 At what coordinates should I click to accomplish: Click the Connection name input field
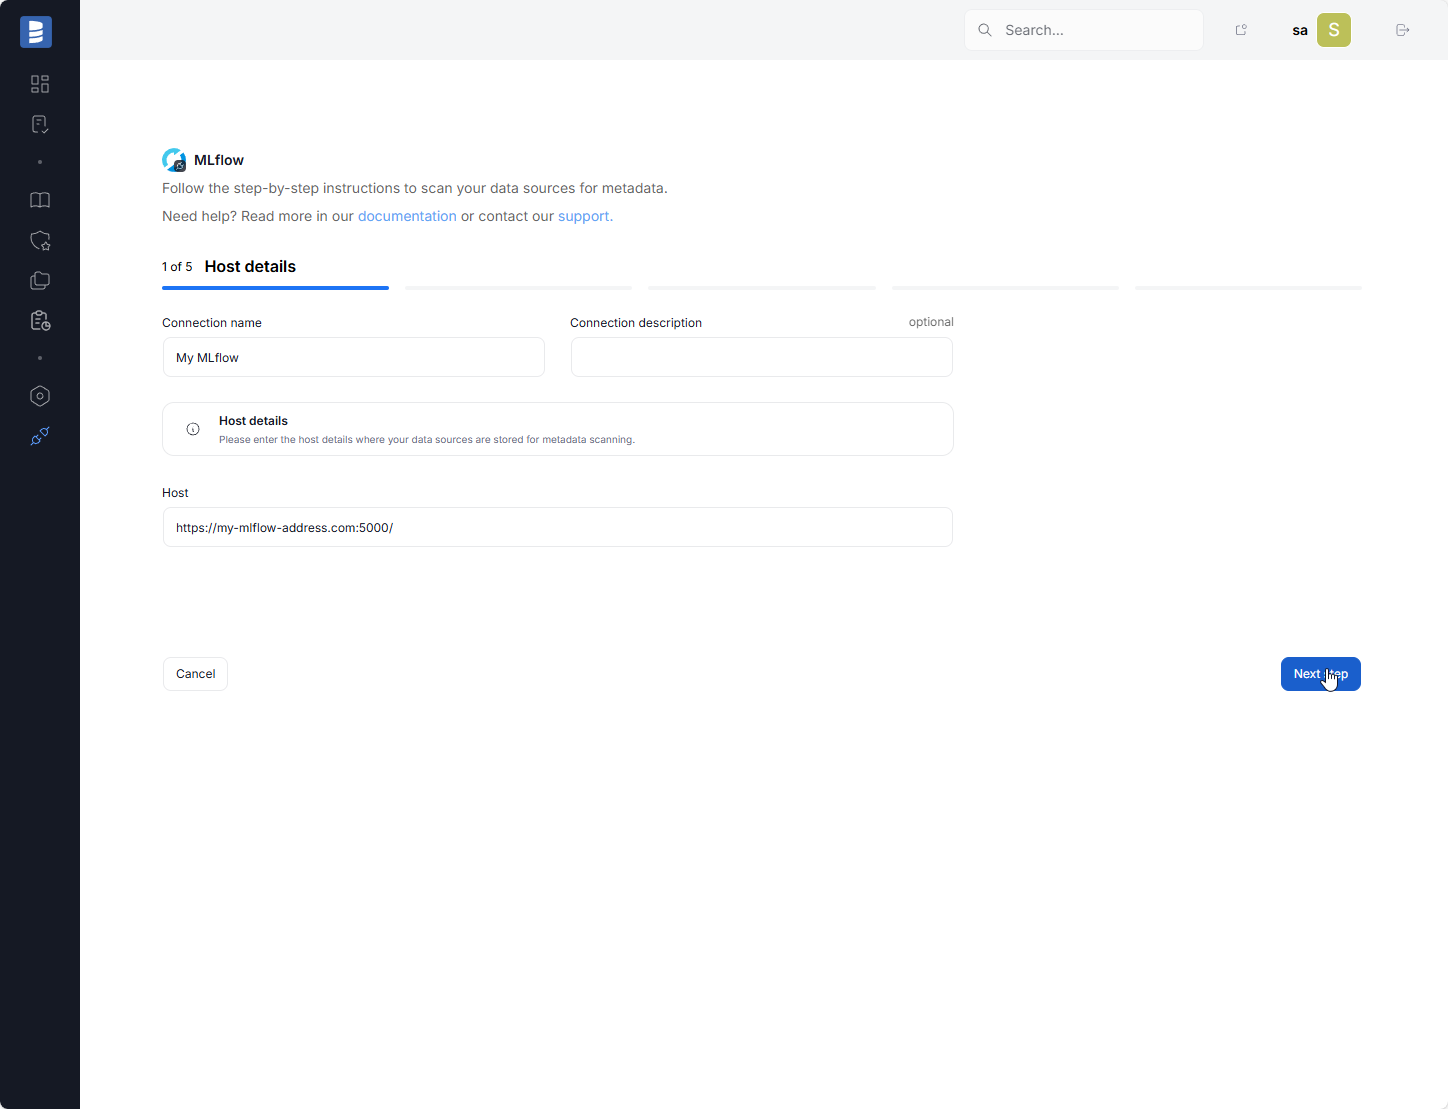pos(354,357)
